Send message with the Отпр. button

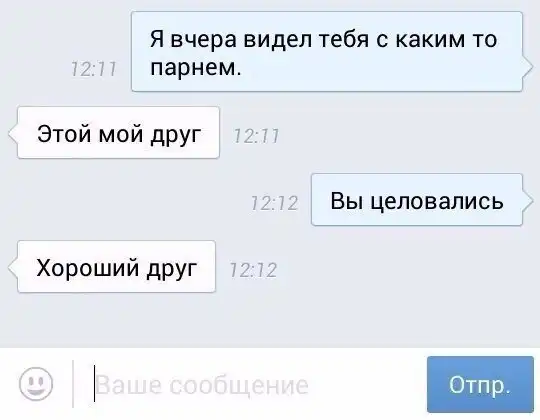[480, 384]
